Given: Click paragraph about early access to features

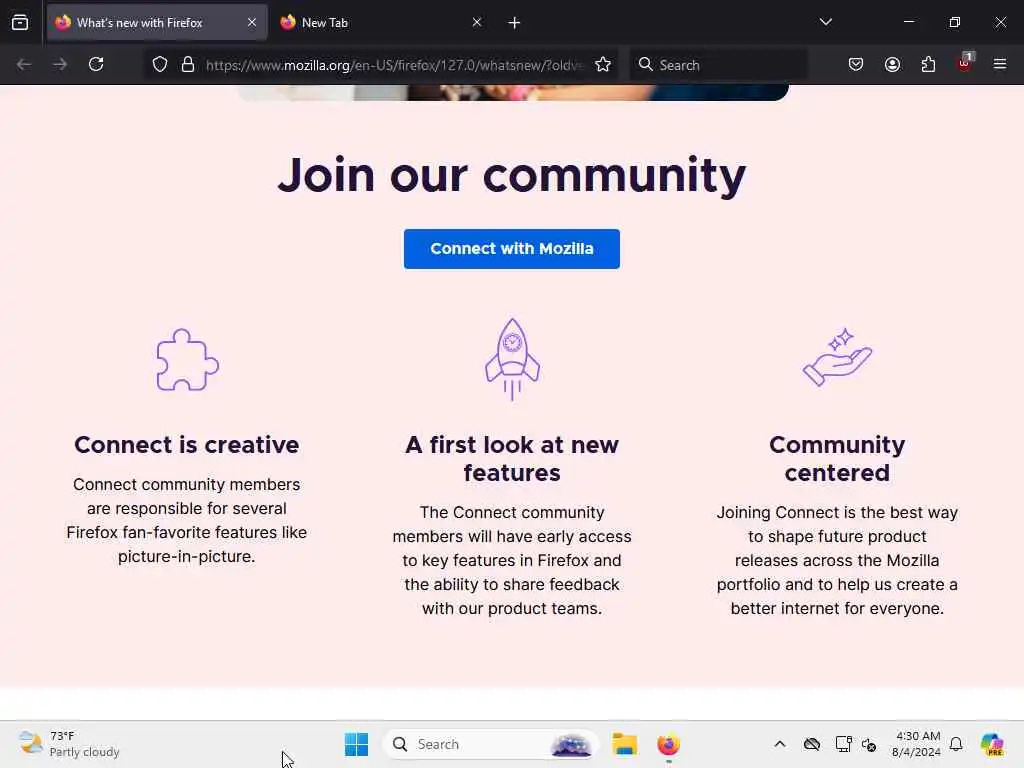Looking at the screenshot, I should [x=512, y=560].
